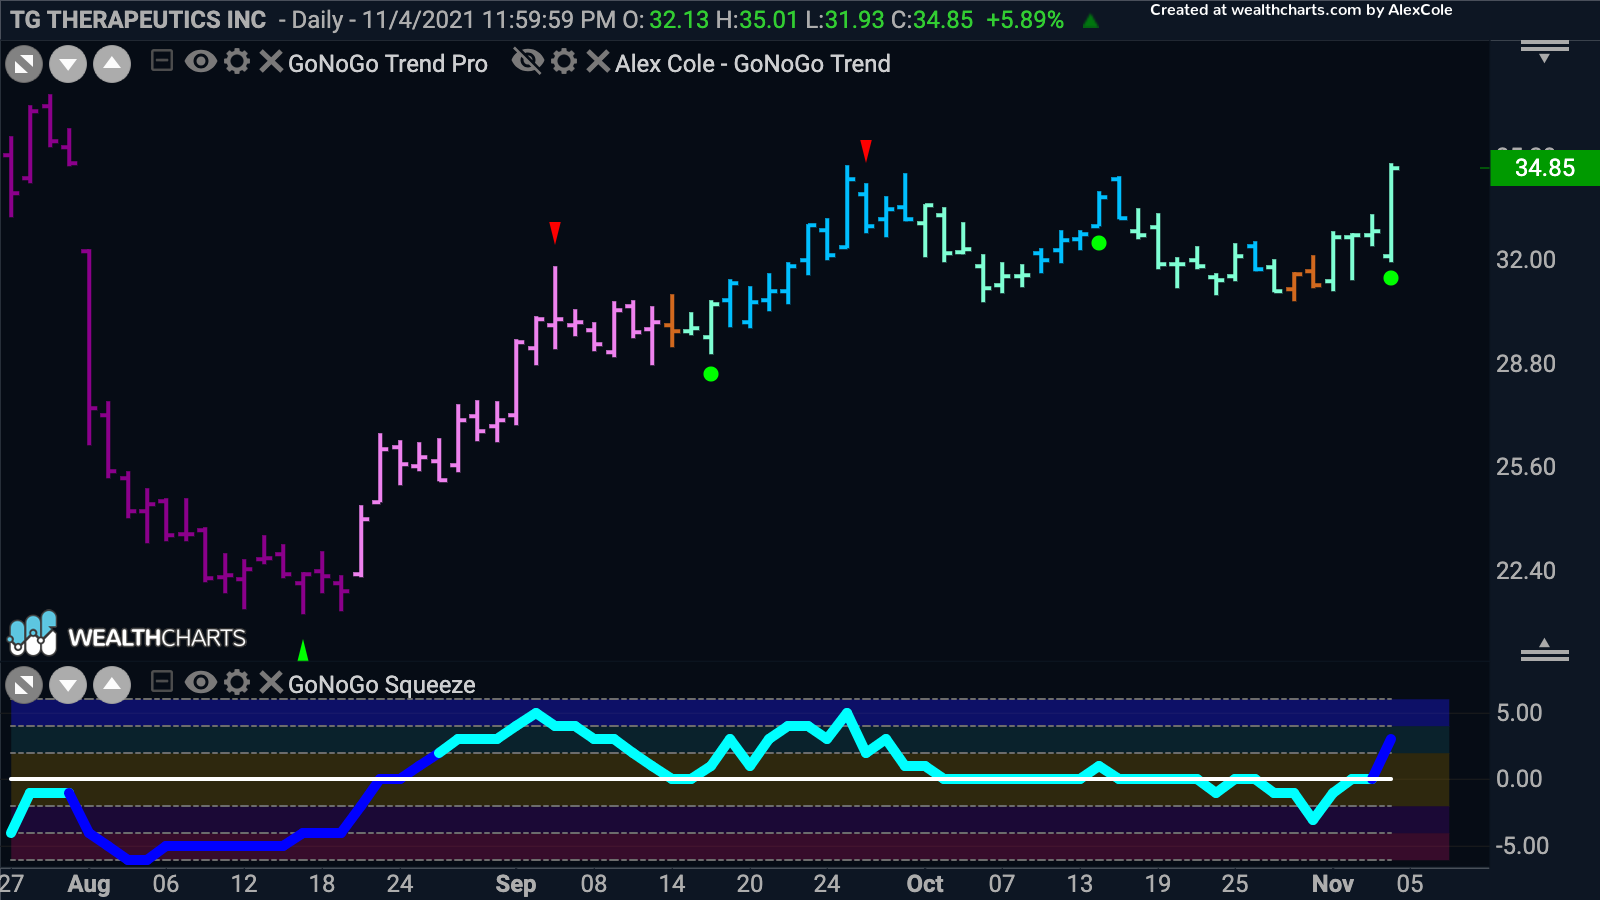Screen dimensions: 1600x900
Task: Click the GoNoGo Squeeze label
Action: pos(382,685)
